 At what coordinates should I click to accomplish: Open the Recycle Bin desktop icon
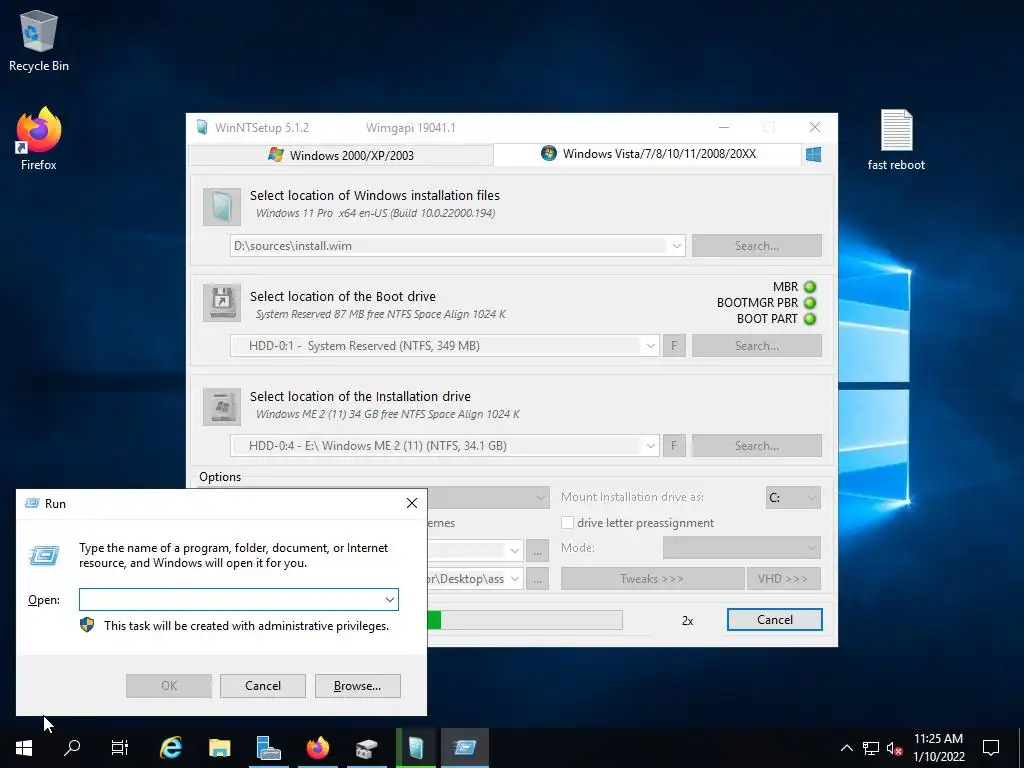click(39, 40)
